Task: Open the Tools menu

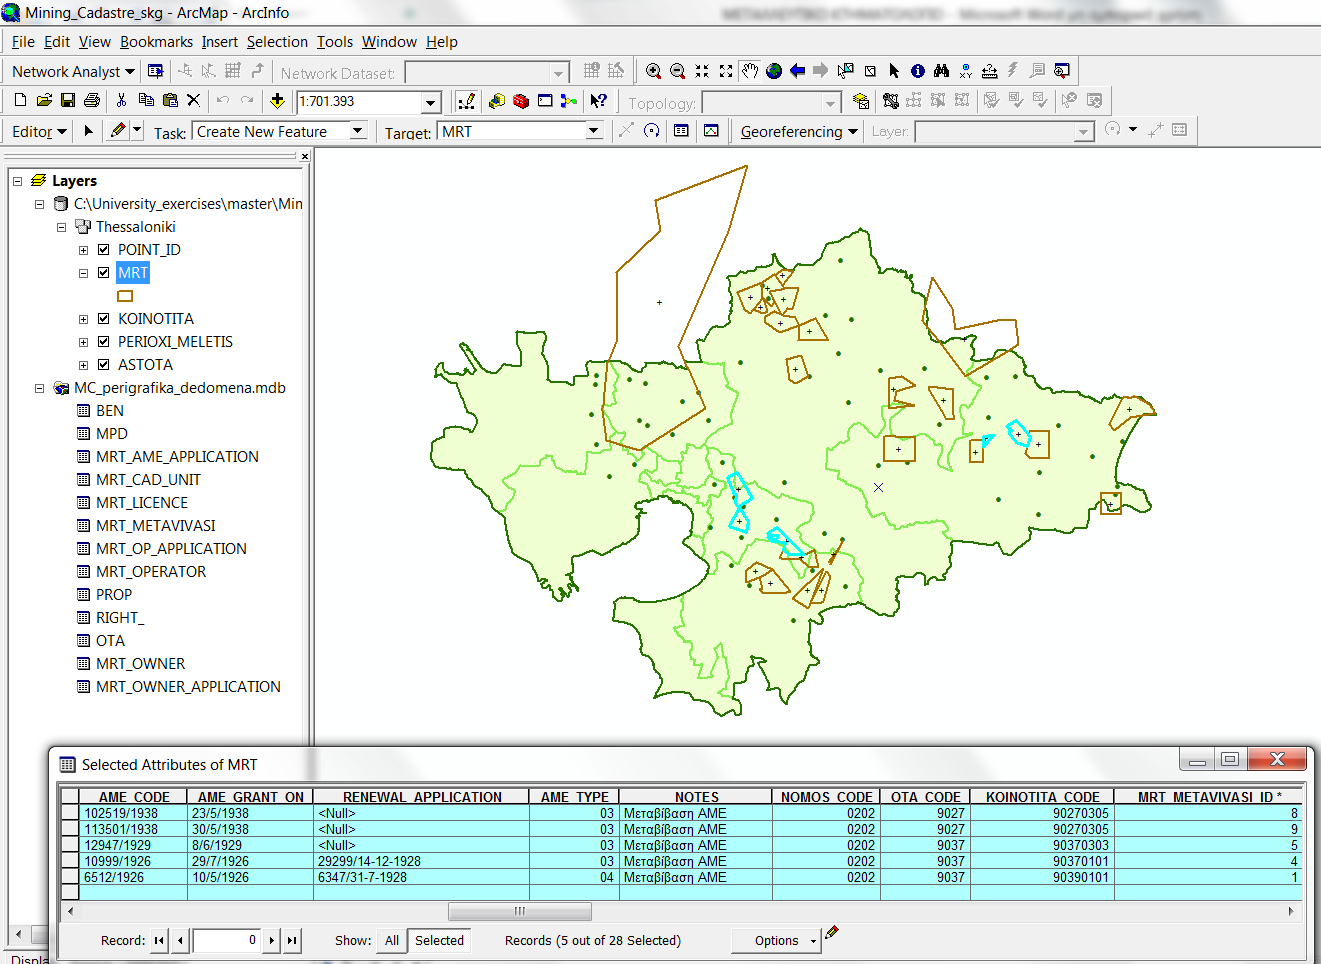Action: (x=335, y=42)
